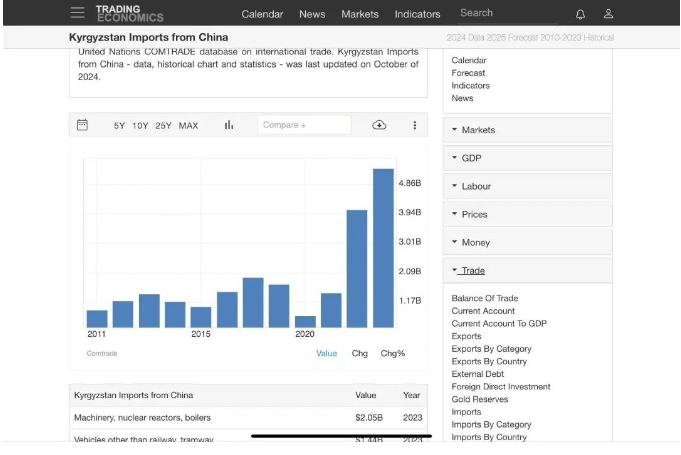Switch chart to Chg% view

[393, 353]
